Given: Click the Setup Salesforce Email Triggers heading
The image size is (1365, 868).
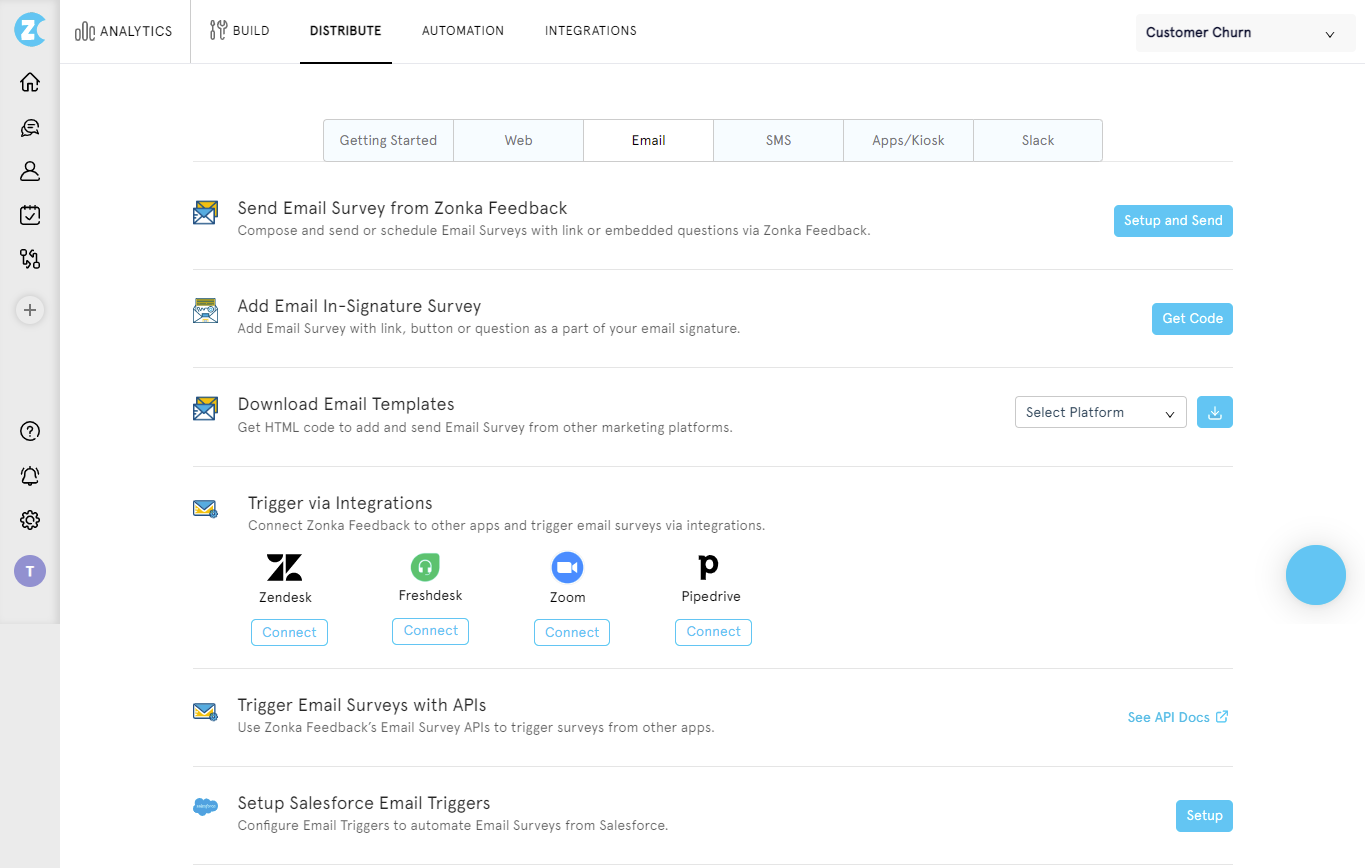Looking at the screenshot, I should pyautogui.click(x=364, y=803).
